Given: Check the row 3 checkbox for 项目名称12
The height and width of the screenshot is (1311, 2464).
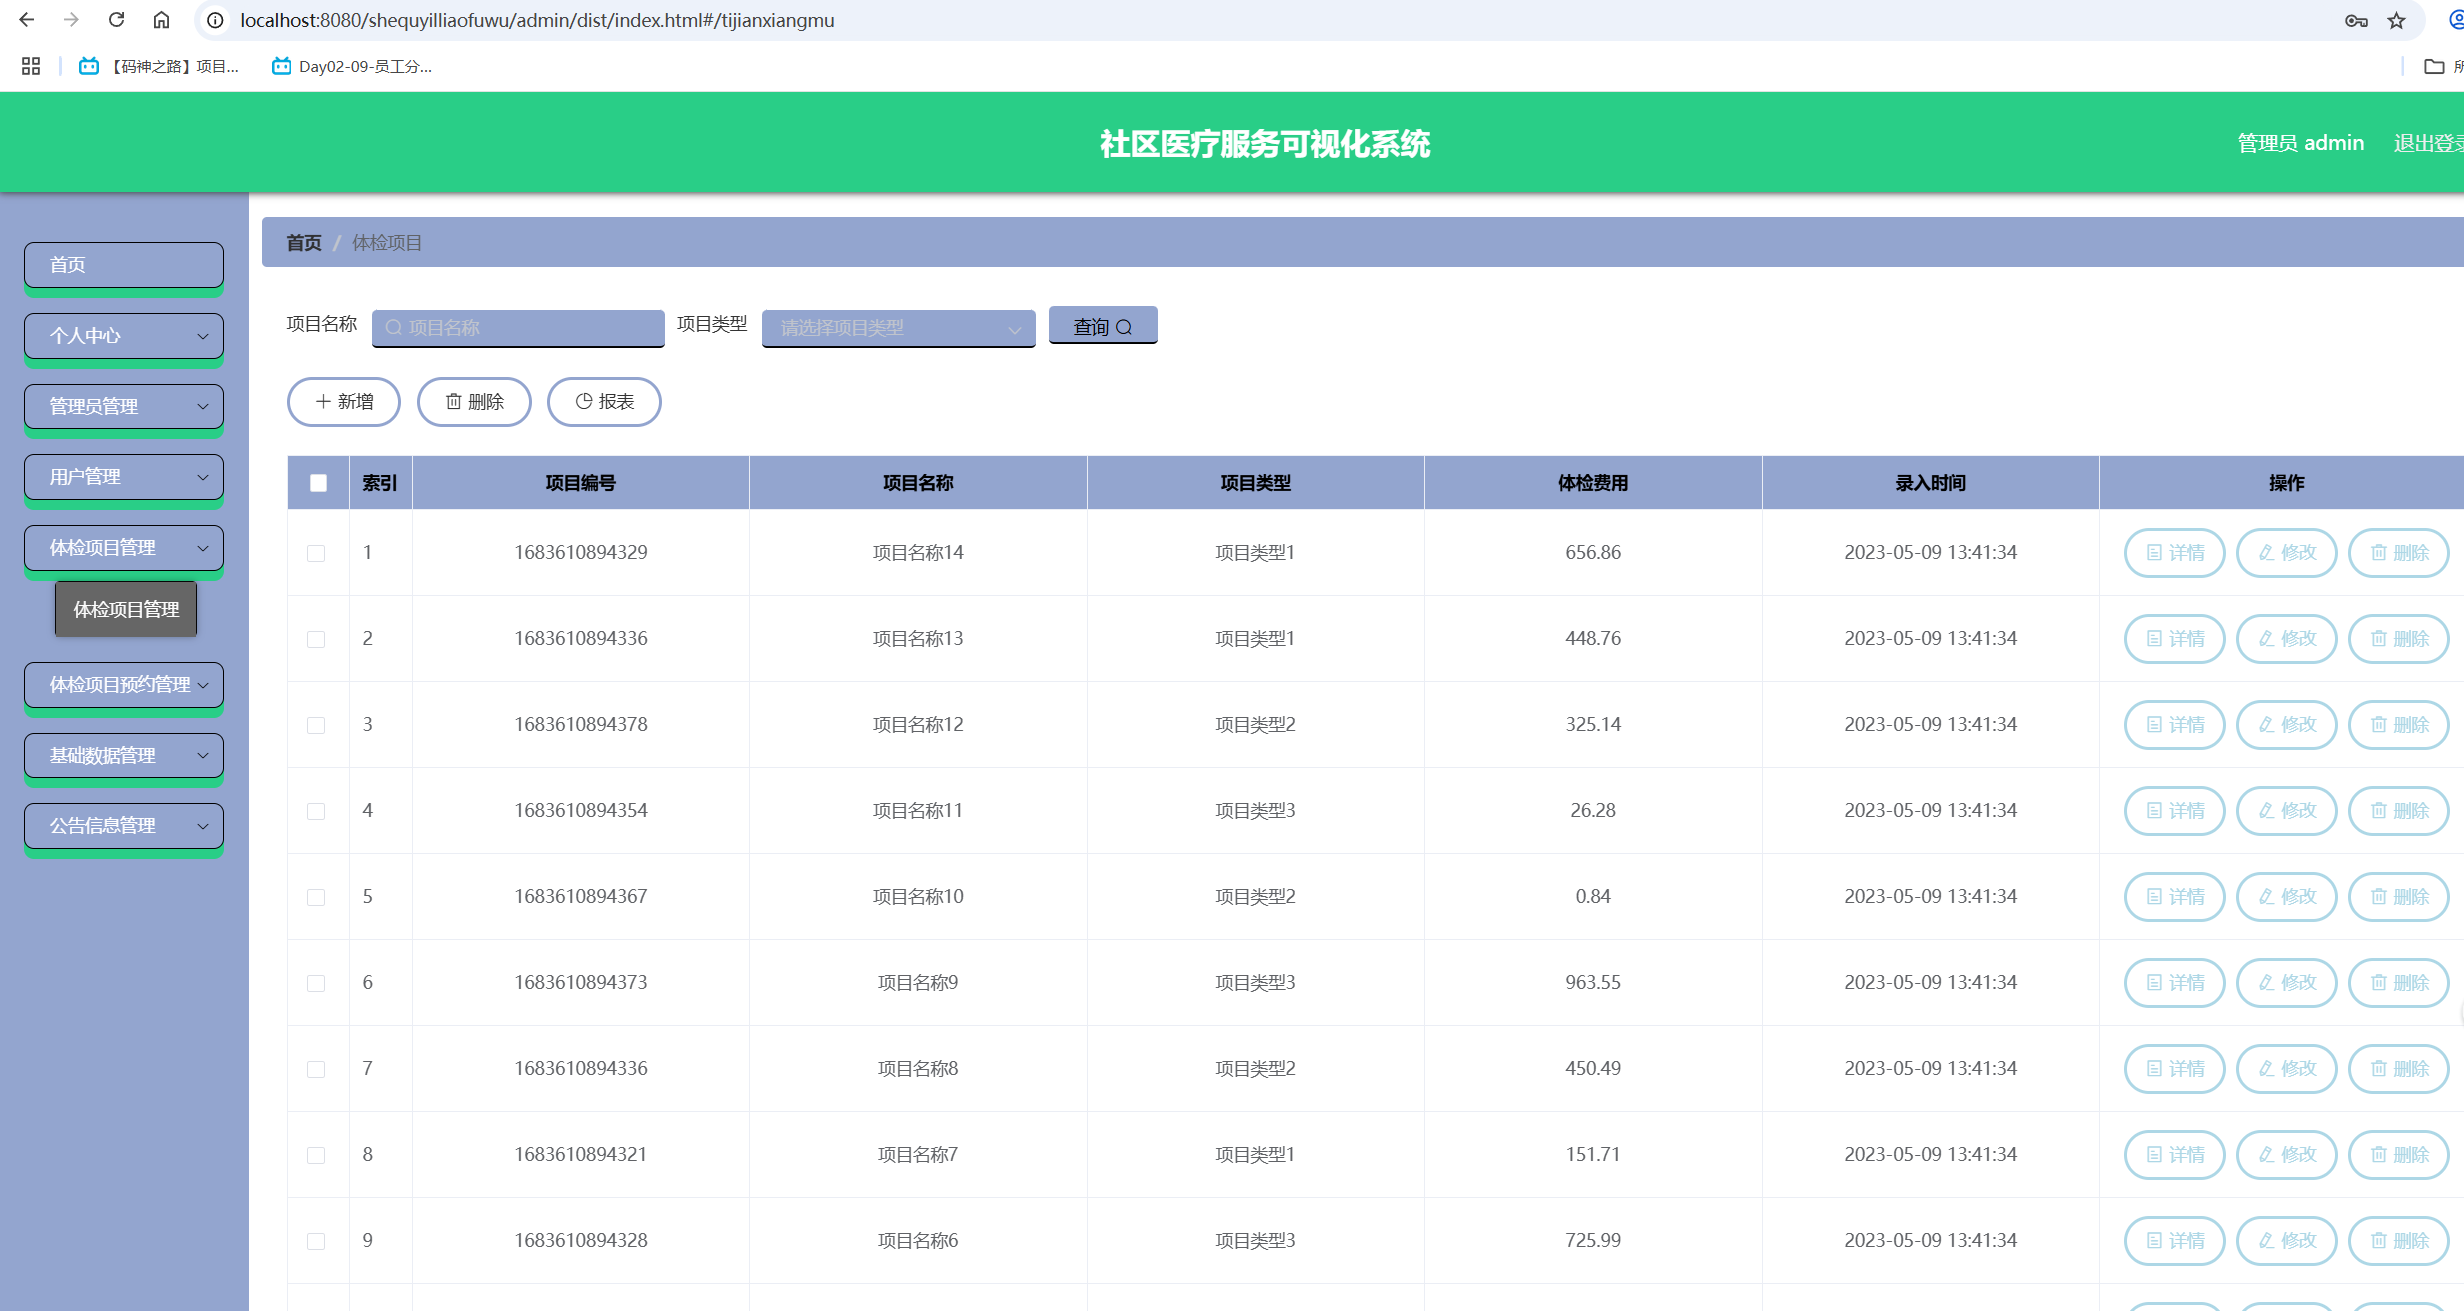Looking at the screenshot, I should (316, 725).
